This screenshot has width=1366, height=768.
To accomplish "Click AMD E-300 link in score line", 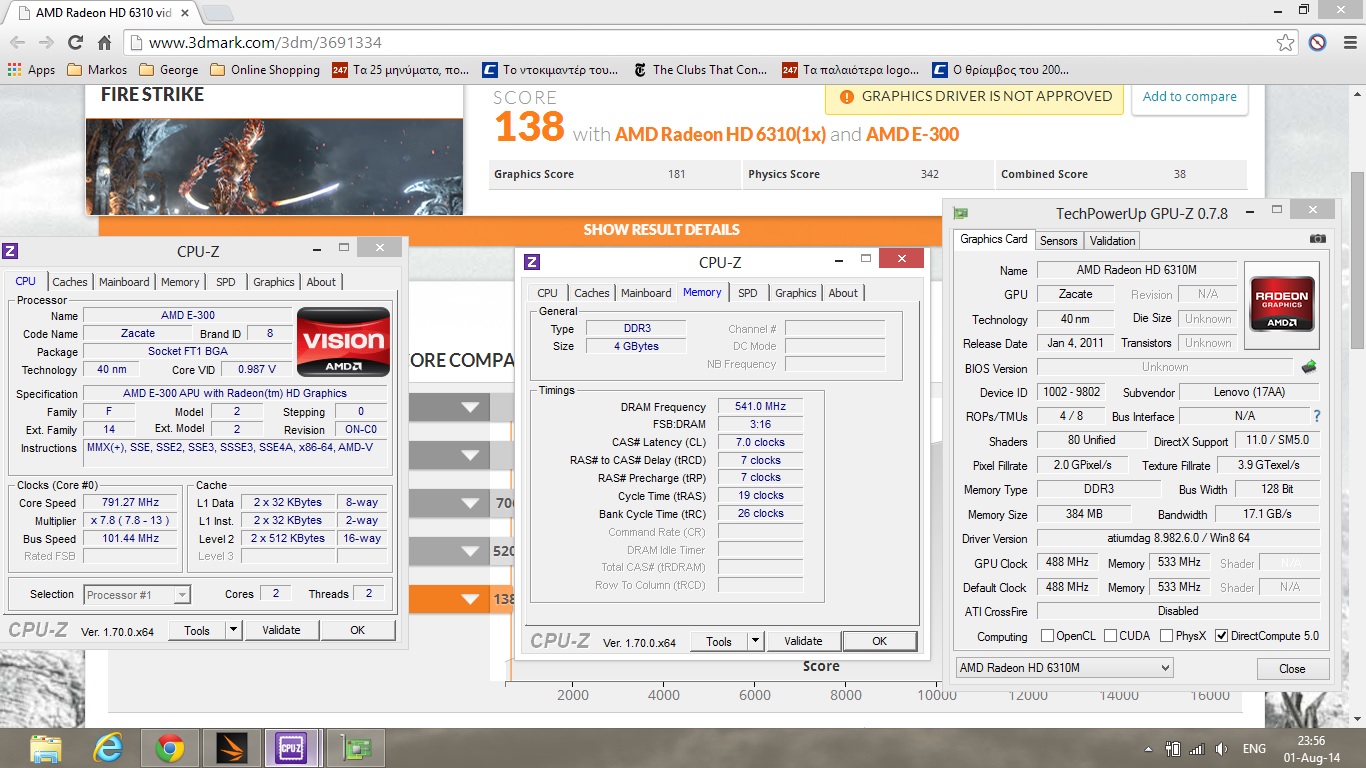I will coord(912,134).
